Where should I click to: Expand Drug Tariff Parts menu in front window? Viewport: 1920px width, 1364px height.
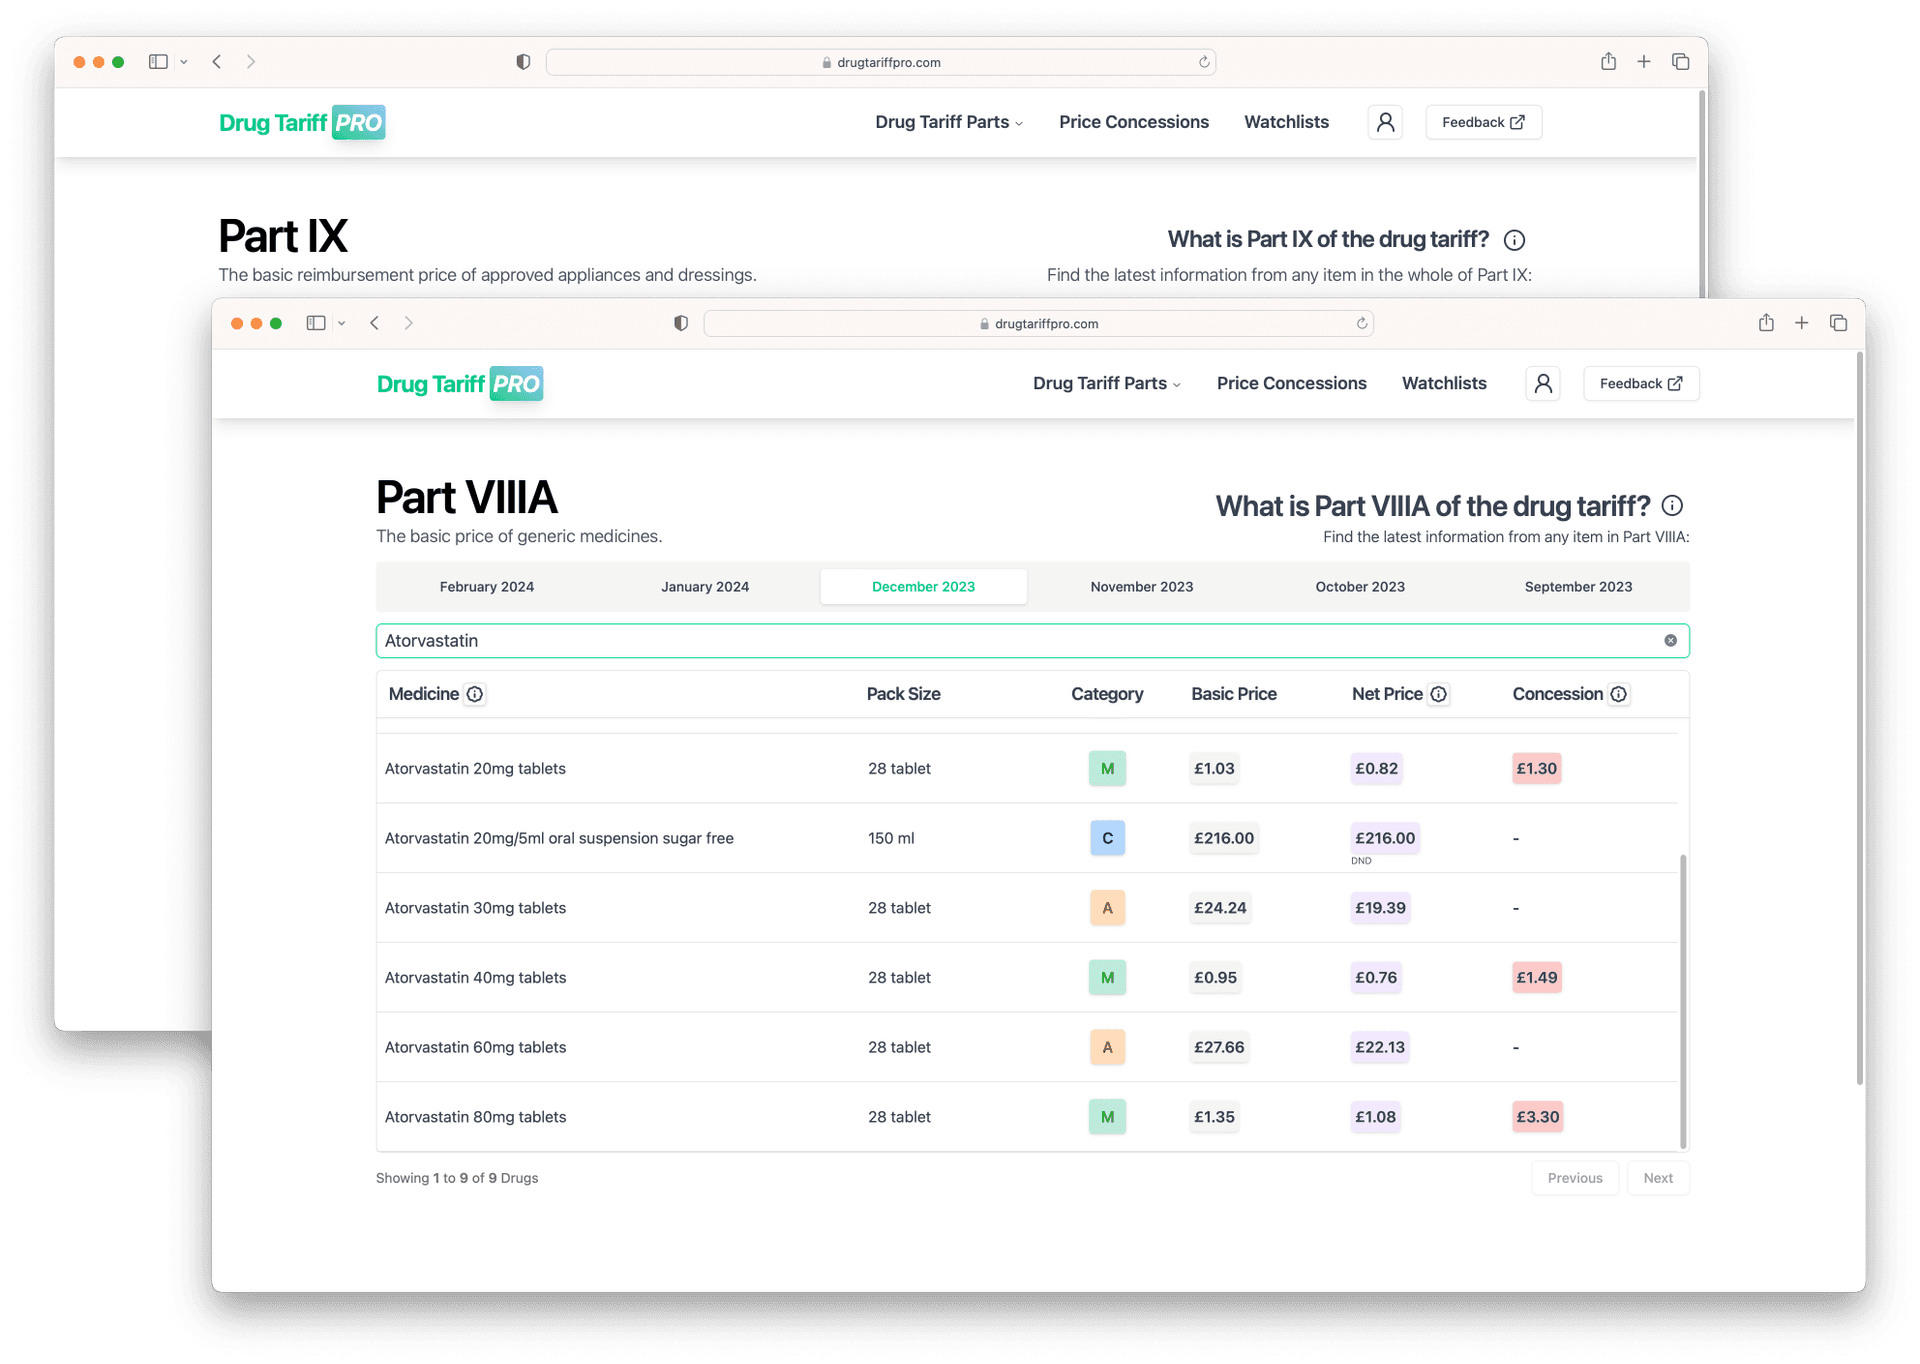click(1106, 384)
